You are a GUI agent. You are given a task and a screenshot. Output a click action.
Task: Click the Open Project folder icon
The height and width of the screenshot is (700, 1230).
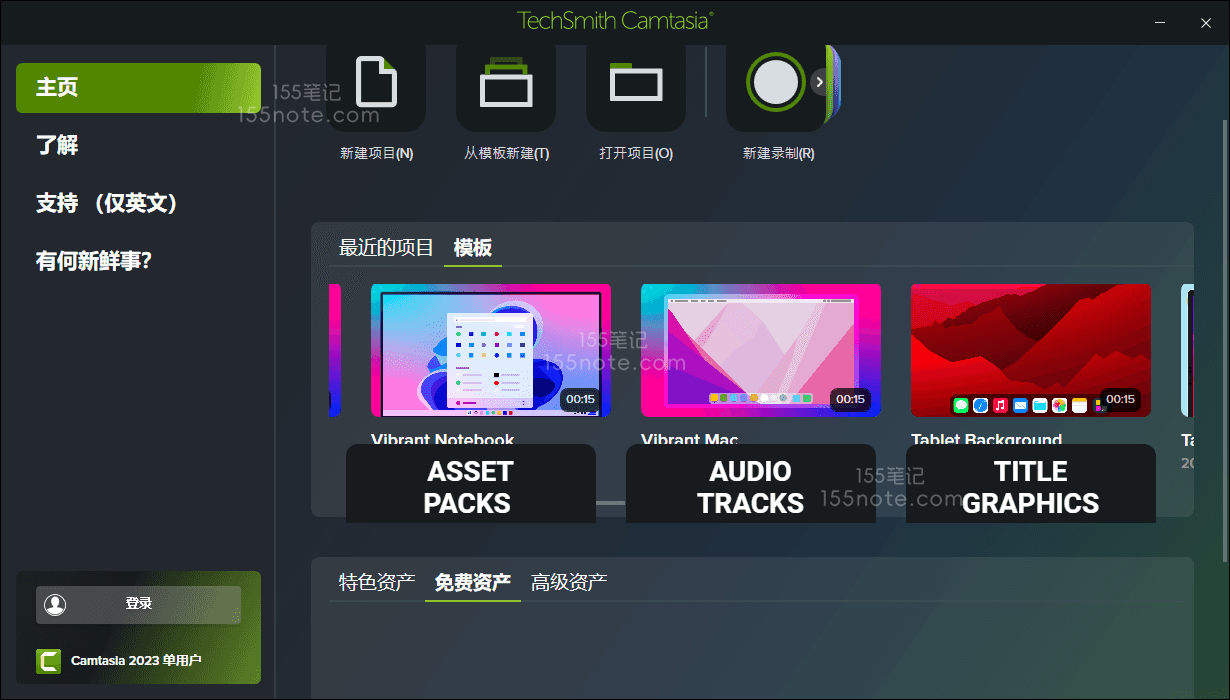pyautogui.click(x=636, y=84)
